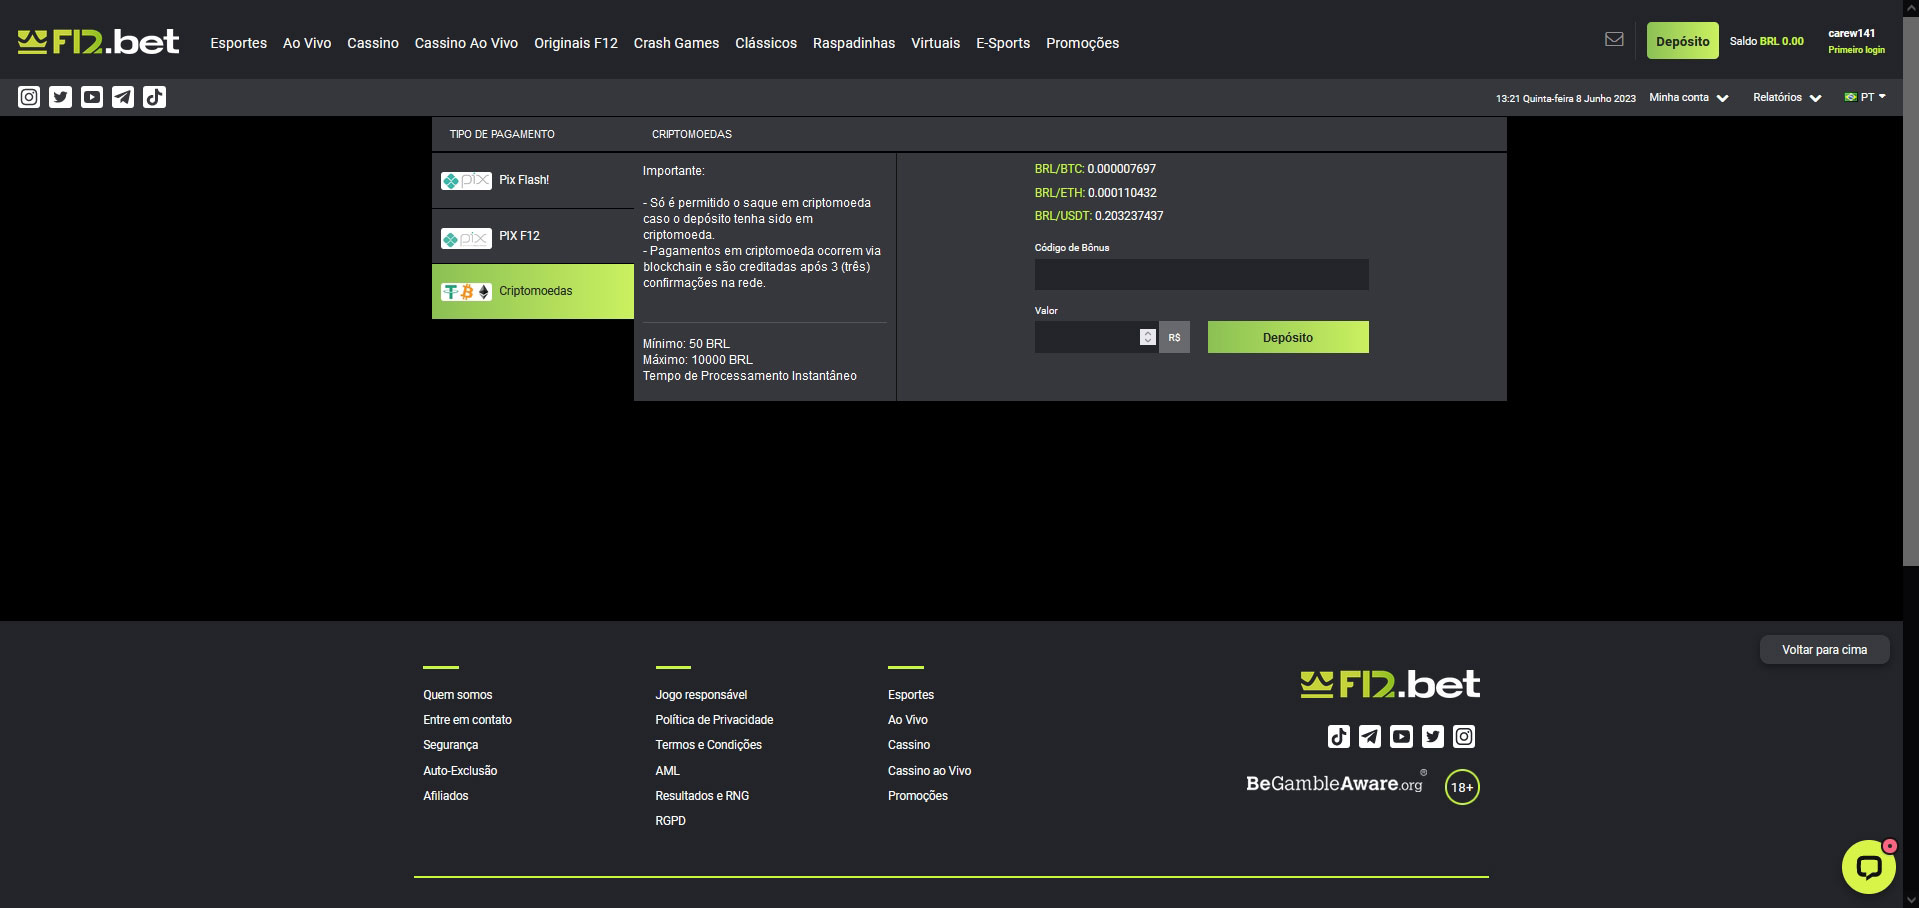This screenshot has width=1919, height=908.
Task: Open Cassino in top navigation
Action: tap(373, 43)
